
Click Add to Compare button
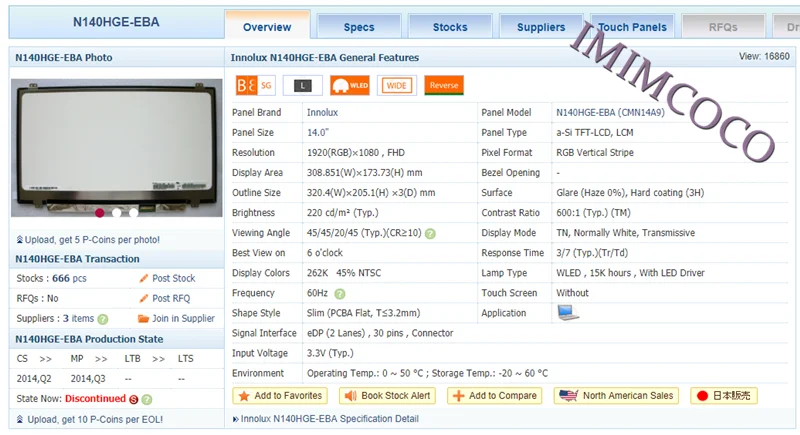[494, 396]
